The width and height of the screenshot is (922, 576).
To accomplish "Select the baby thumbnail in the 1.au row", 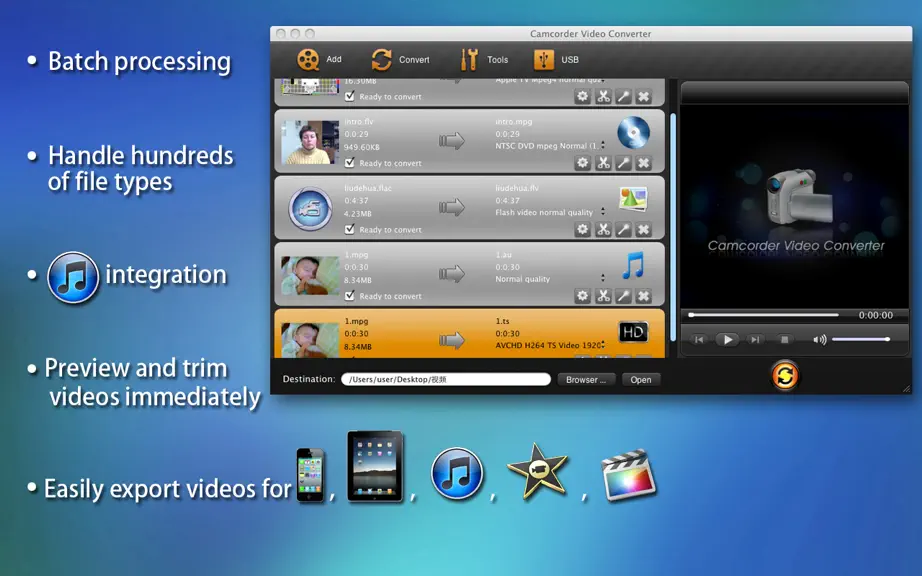I will [310, 274].
